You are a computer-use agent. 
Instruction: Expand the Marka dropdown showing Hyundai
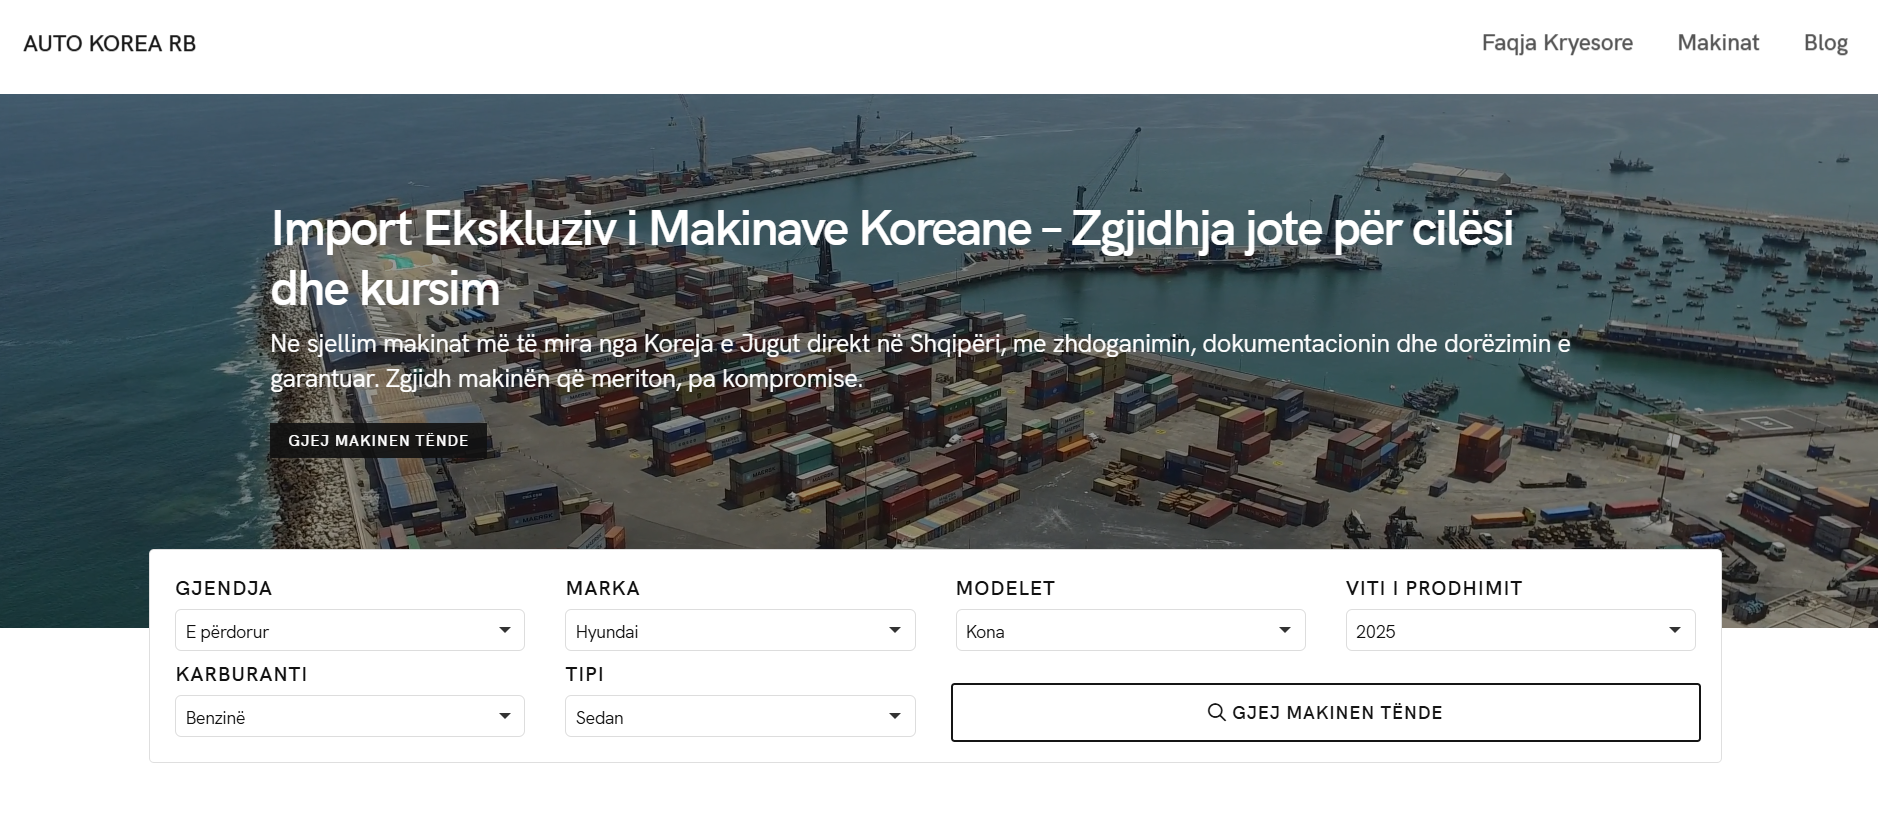coord(740,630)
